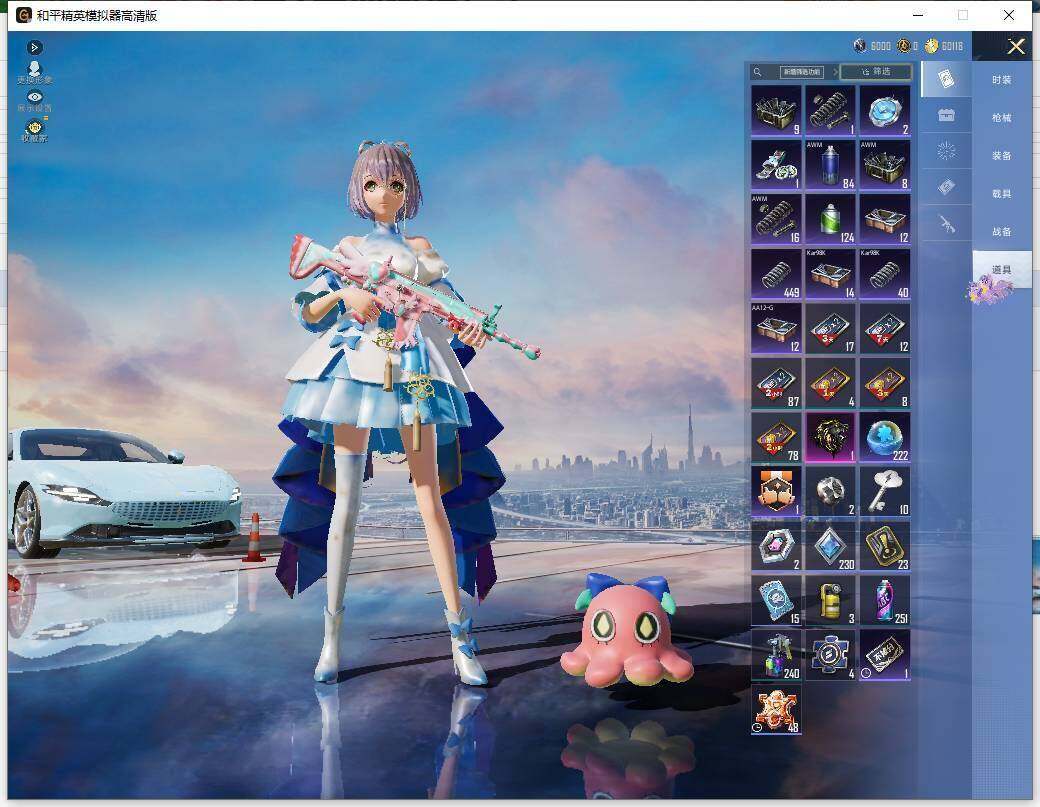
Task: Select the 道具 tab
Action: click(x=1002, y=269)
